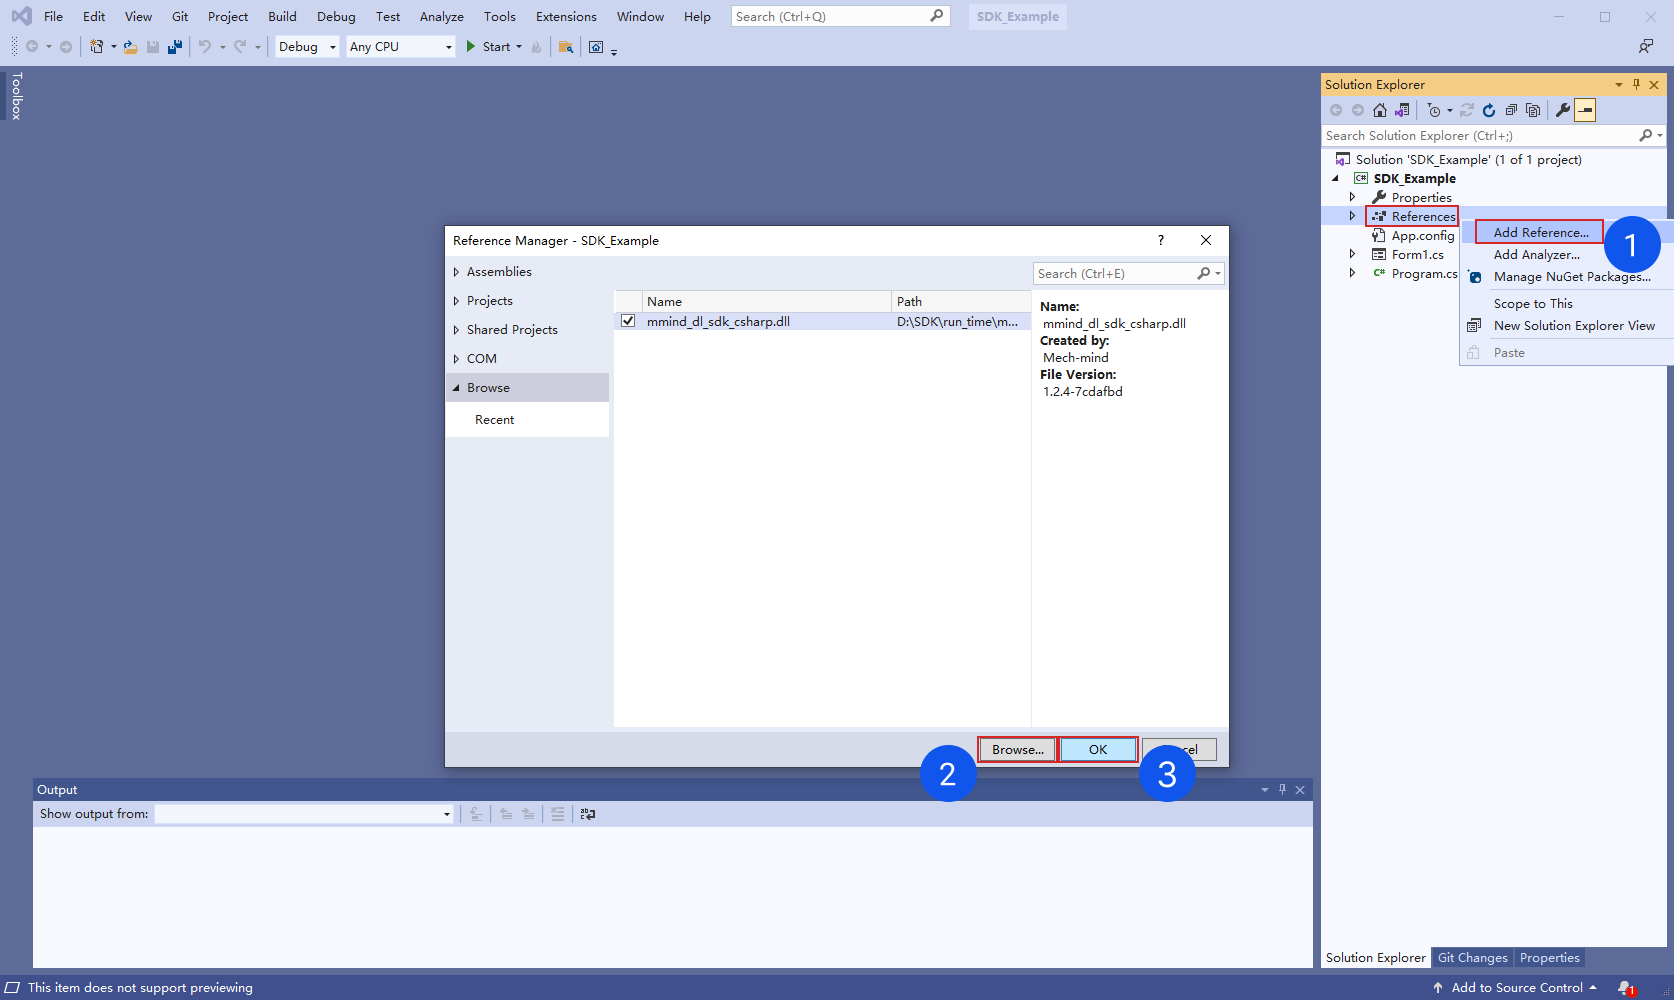Open the Extensions menu

pyautogui.click(x=566, y=16)
